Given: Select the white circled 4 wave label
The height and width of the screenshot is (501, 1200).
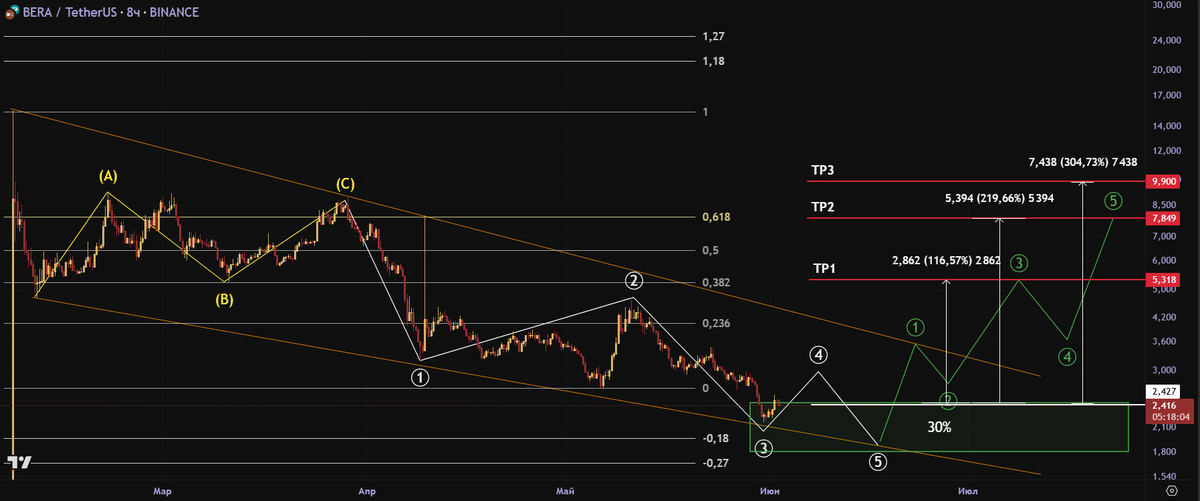Looking at the screenshot, I should [x=818, y=354].
